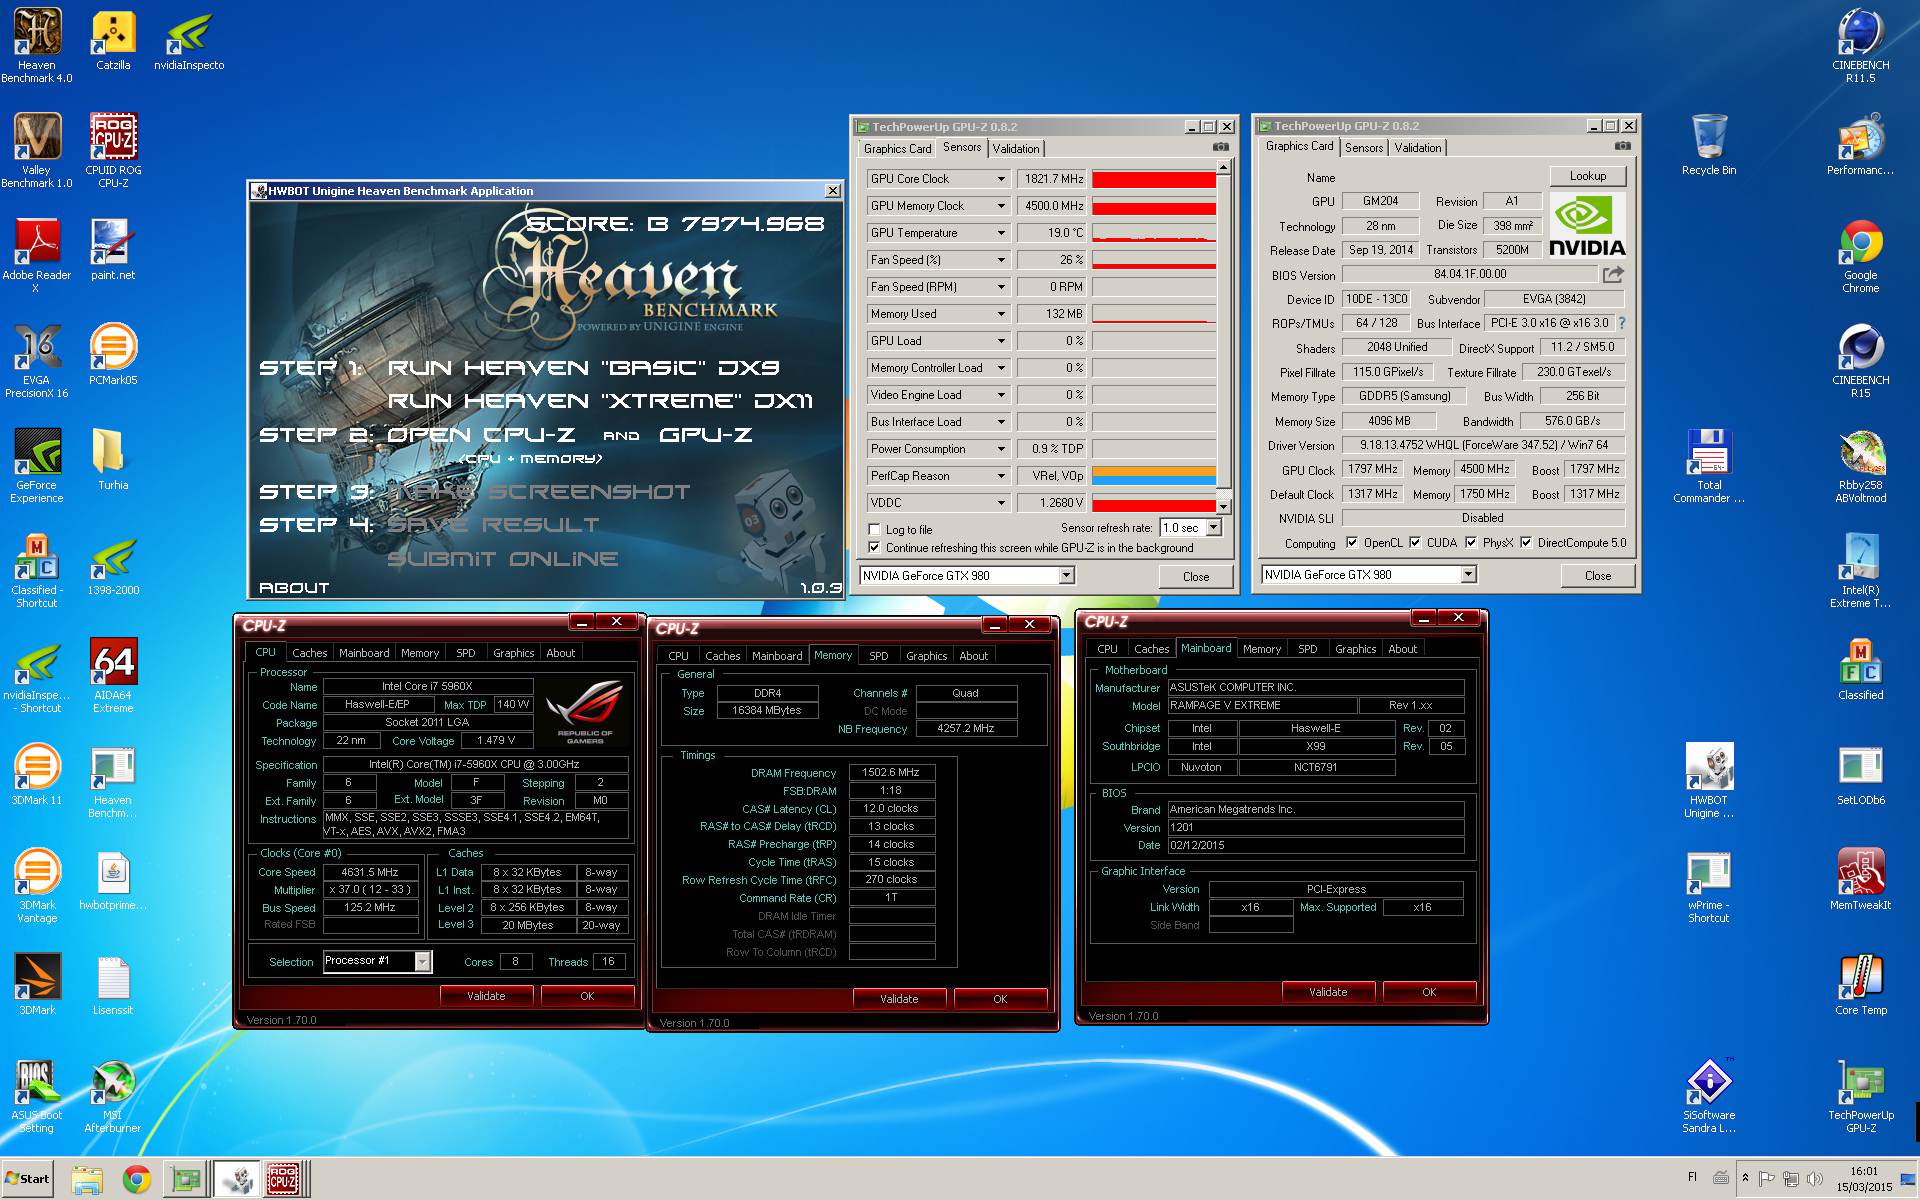Viewport: 1920px width, 1200px height.
Task: Open SPD tab in CPU-Z Memory window
Action: coord(878,656)
